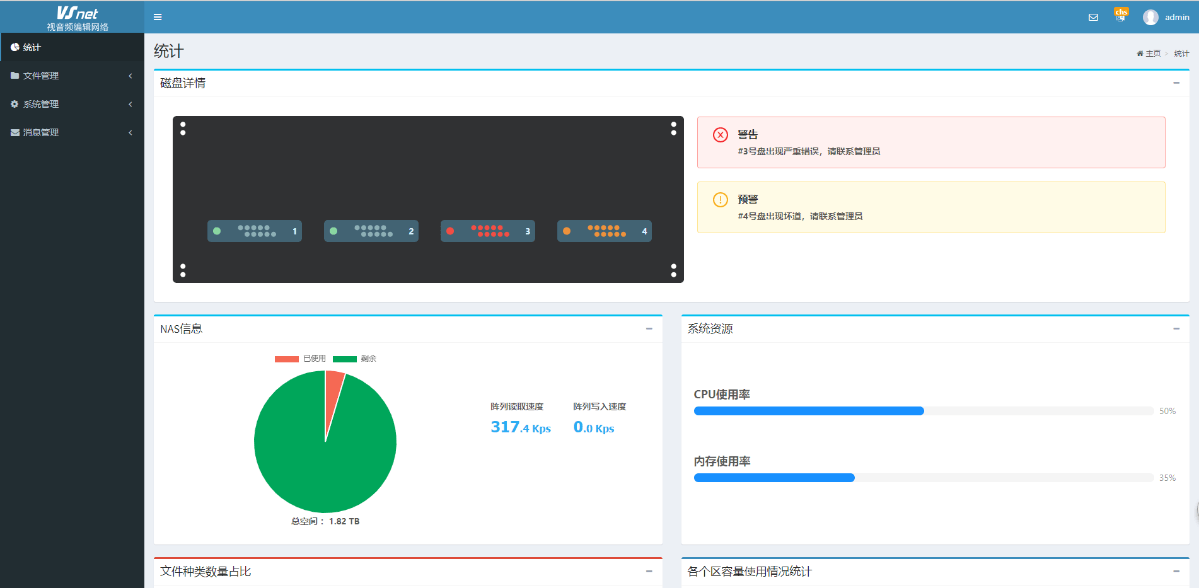Select 统计 in the sidebar

pyautogui.click(x=71, y=47)
